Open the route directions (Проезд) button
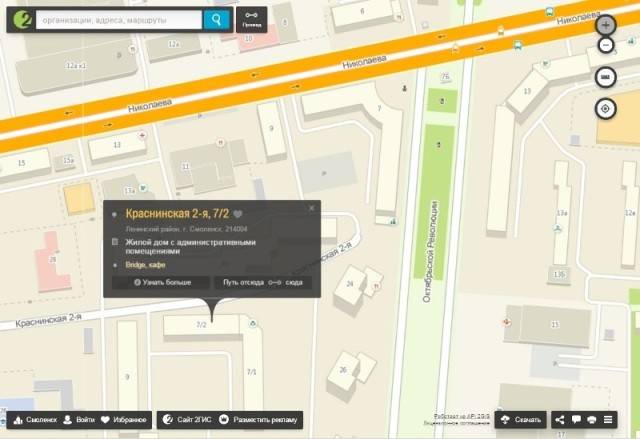 click(252, 19)
